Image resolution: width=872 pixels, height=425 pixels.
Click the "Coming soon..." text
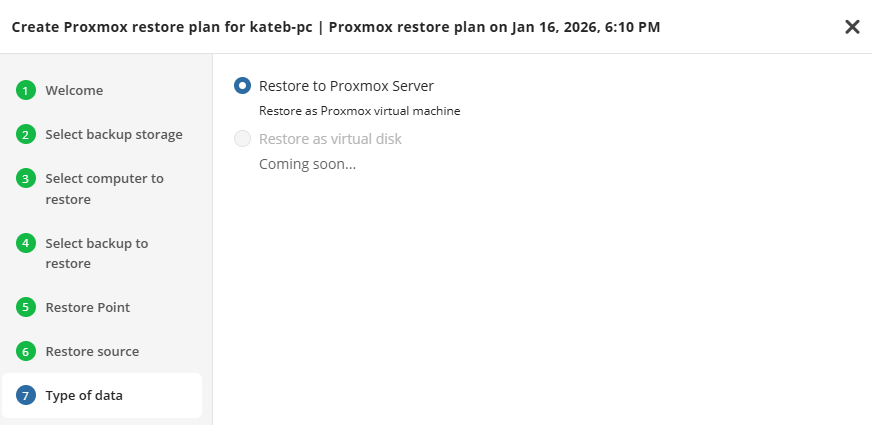(307, 164)
